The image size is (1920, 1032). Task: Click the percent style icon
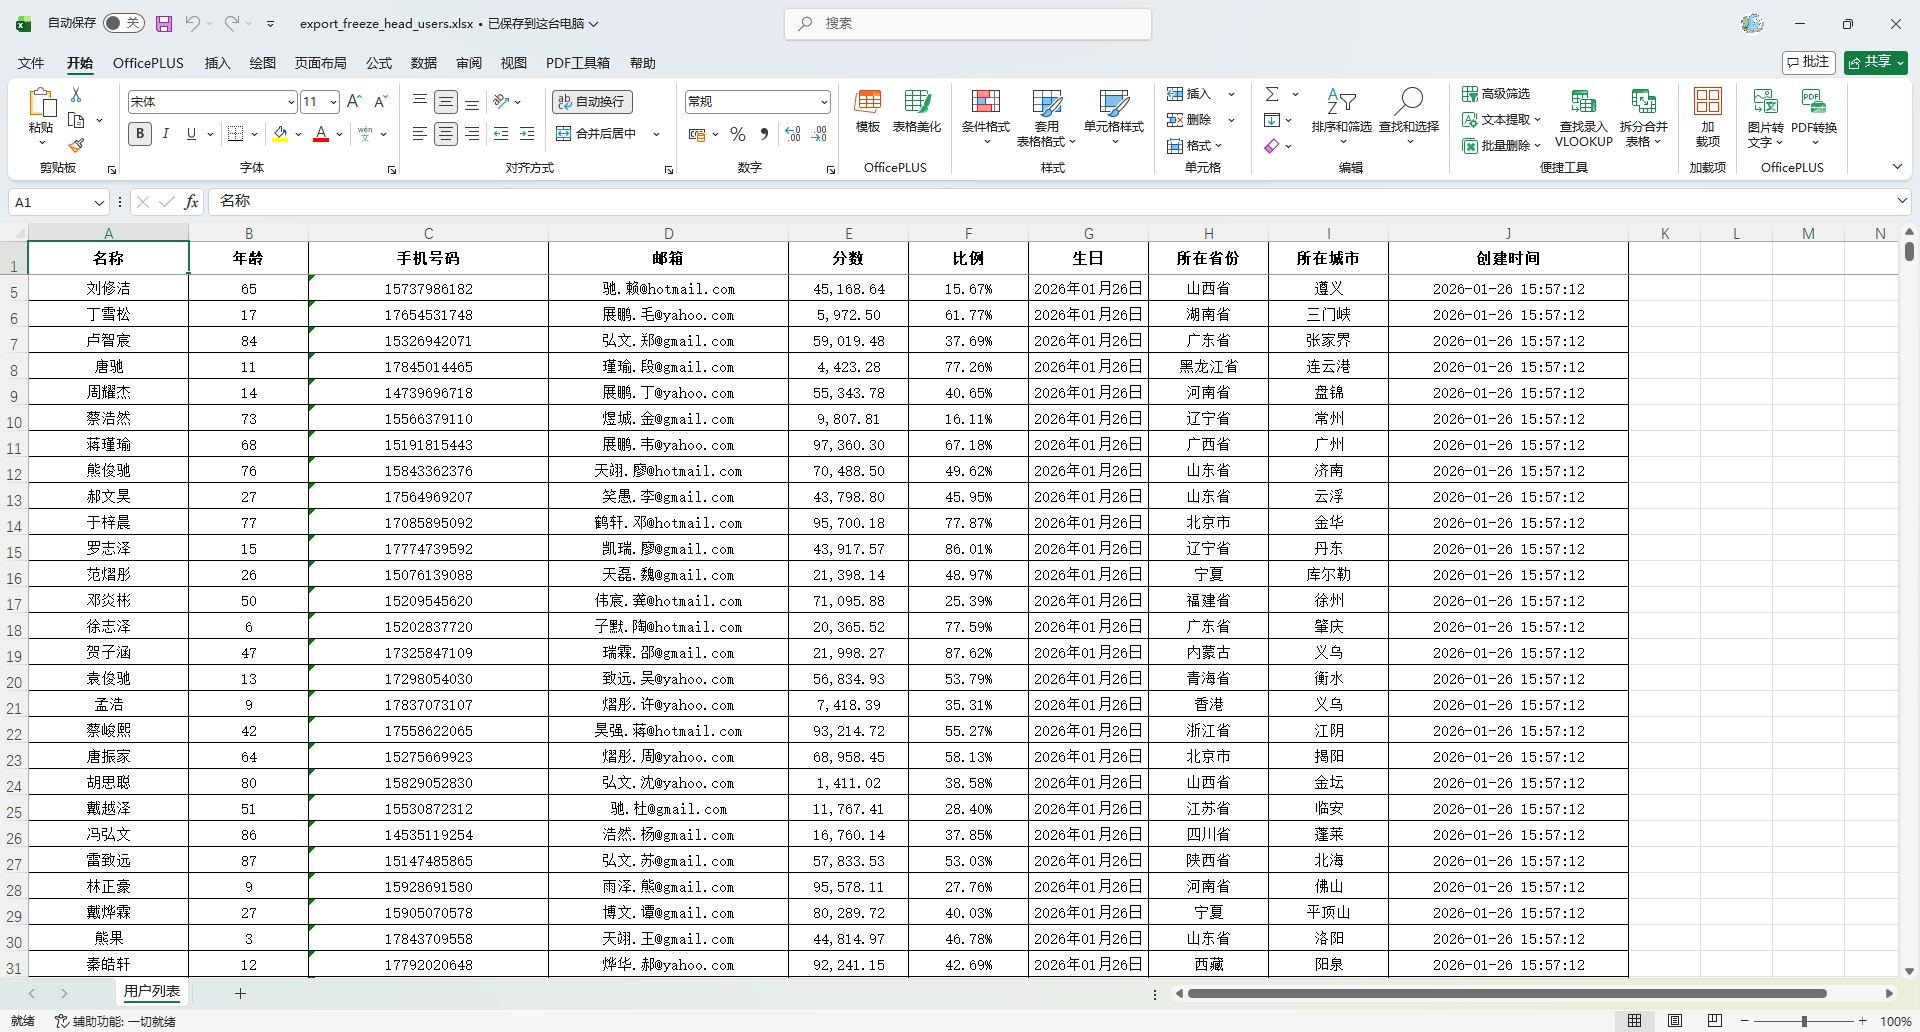tap(738, 134)
